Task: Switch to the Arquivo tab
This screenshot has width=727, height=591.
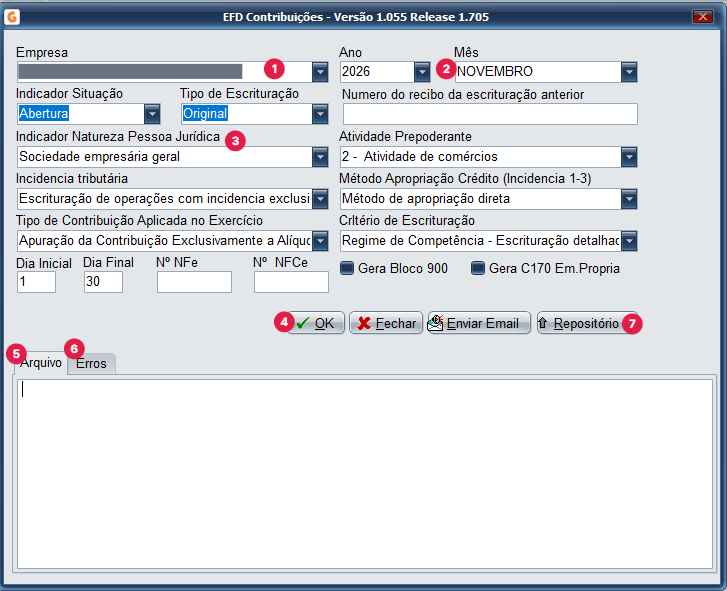Action: (40, 362)
